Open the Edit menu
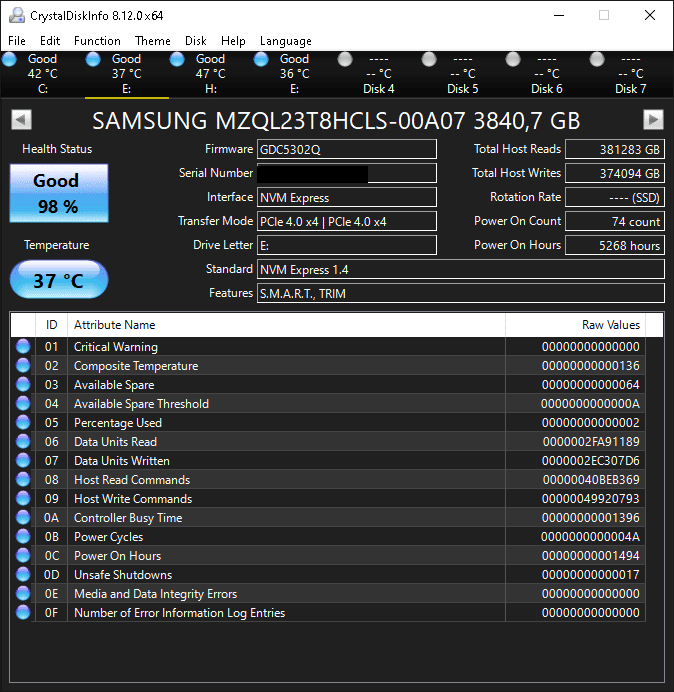Screen dimensions: 674x692 [50, 41]
